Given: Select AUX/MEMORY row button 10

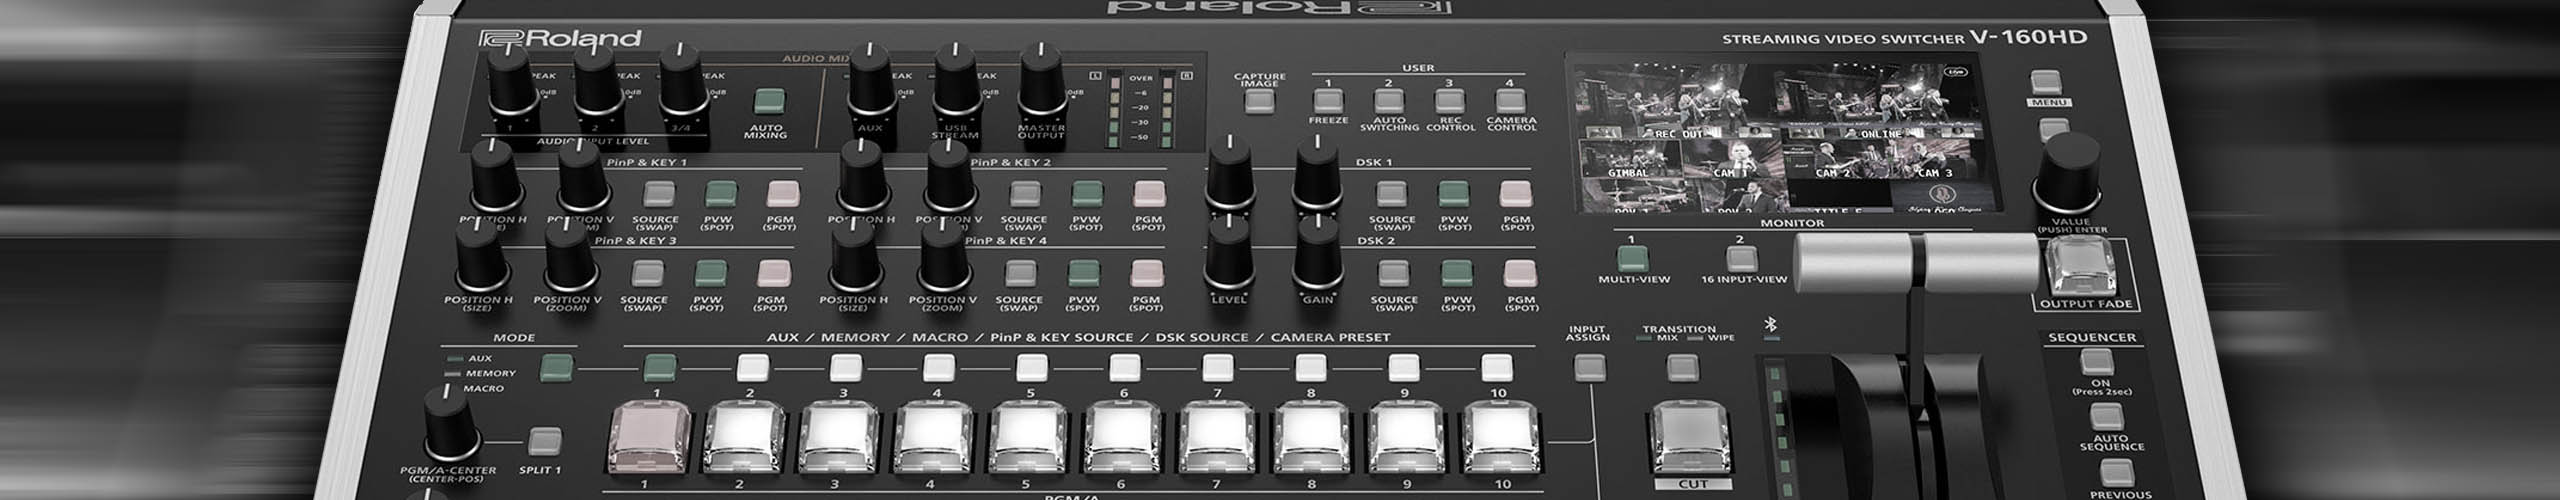Looking at the screenshot, I should [x=1497, y=368].
